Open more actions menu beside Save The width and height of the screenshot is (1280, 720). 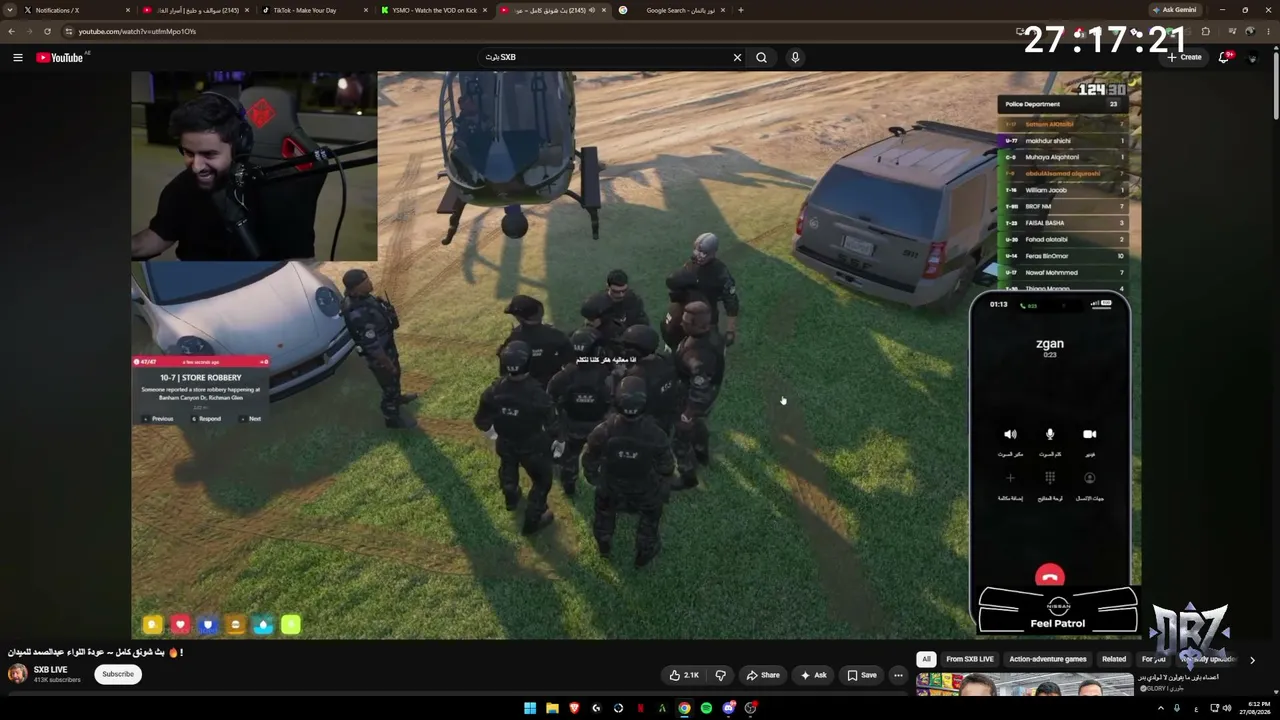898,675
